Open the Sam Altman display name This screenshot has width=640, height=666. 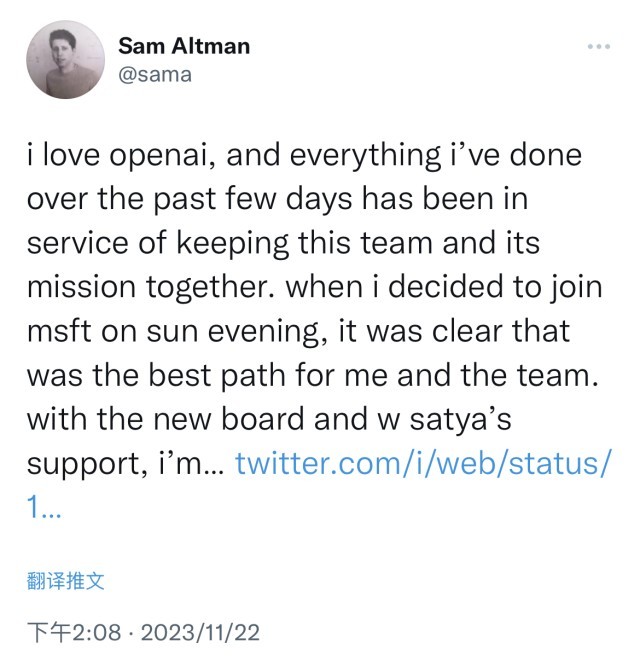pos(184,46)
